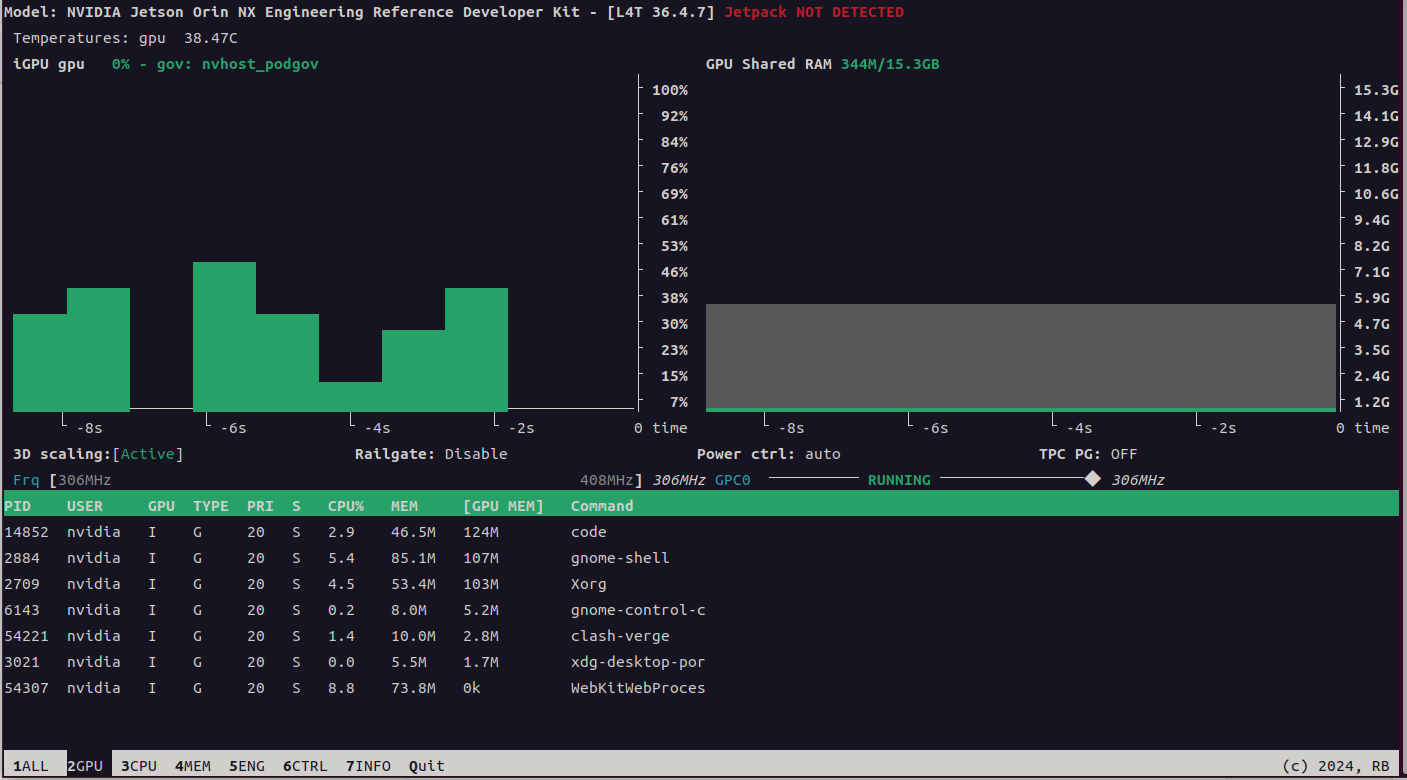Screen dimensions: 1407x780
Task: Click the TPC PG OFF value
Action: (x=1124, y=454)
